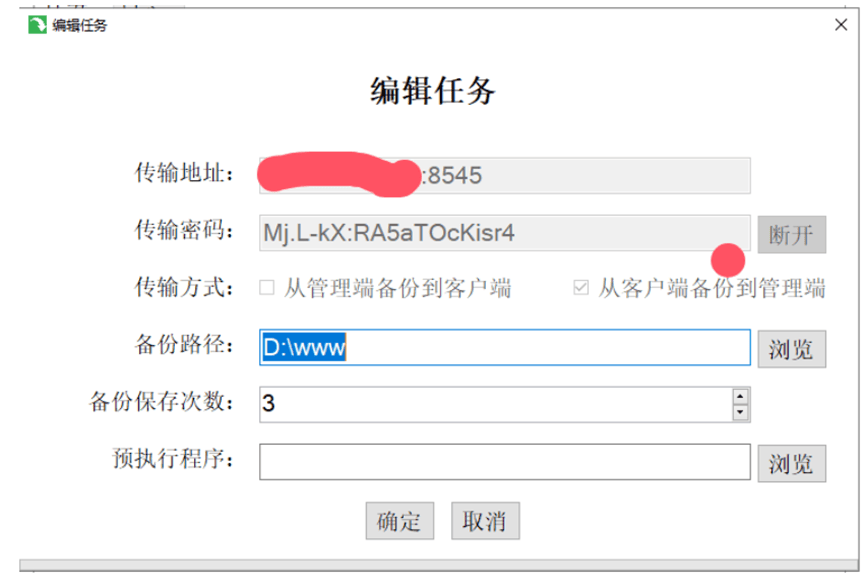
Task: Click the empty 预执行程序 field
Action: [x=505, y=462]
